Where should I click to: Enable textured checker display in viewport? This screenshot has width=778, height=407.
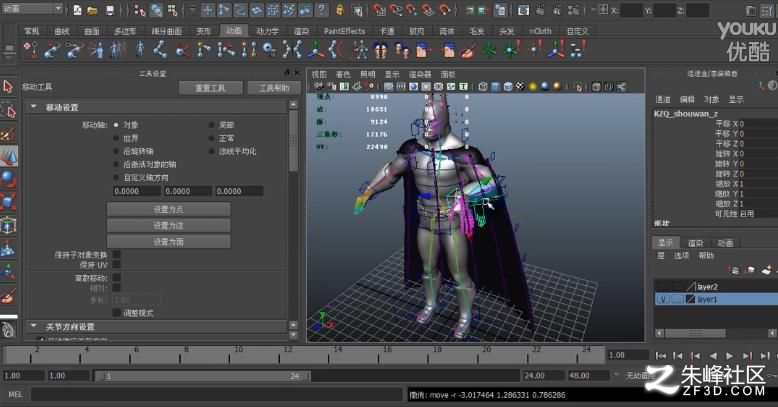520,87
